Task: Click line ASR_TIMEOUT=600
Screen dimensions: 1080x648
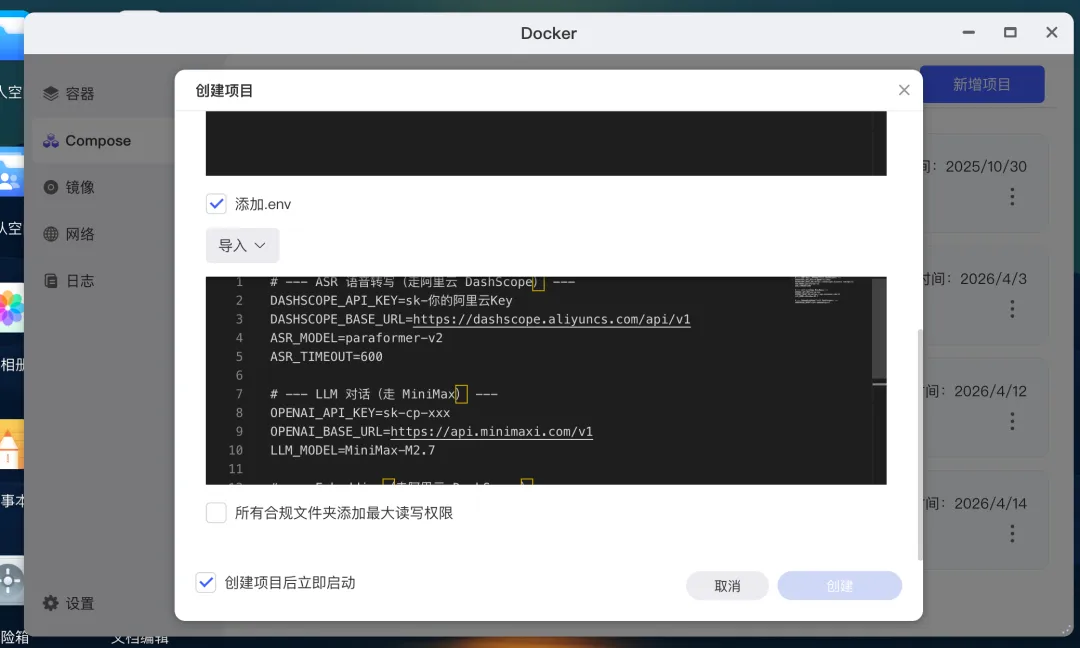Action: click(x=326, y=356)
